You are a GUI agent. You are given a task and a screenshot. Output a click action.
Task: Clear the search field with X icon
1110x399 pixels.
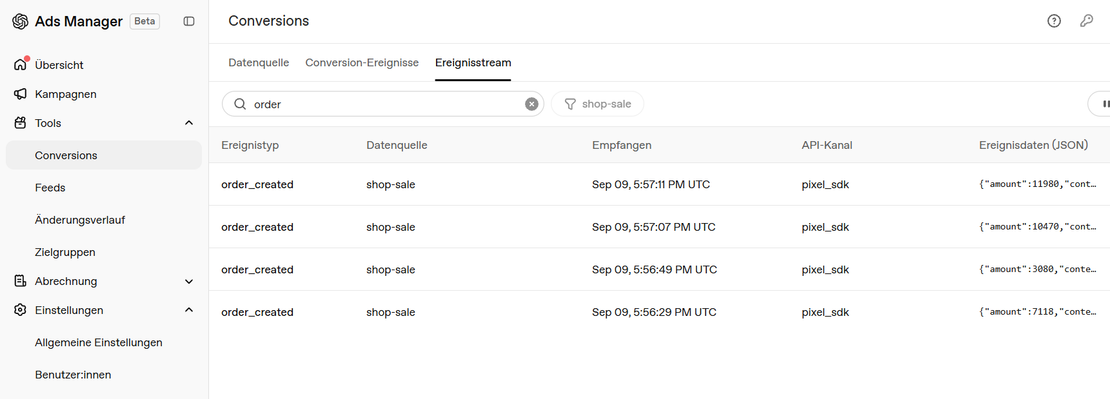[x=532, y=104]
